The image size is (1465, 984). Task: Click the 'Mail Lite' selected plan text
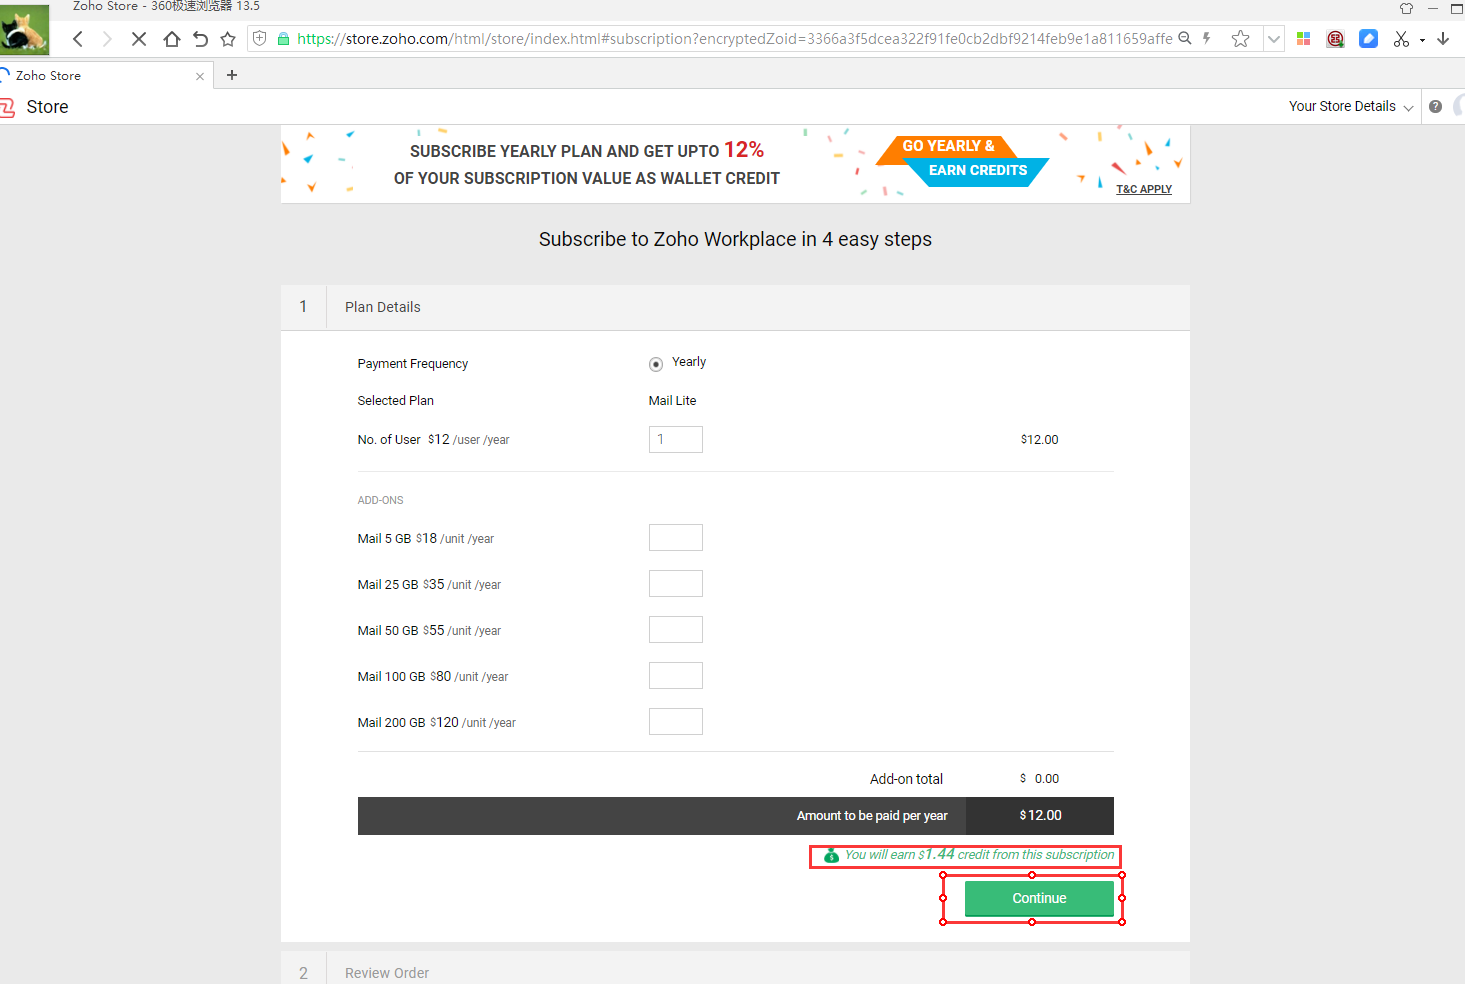tap(672, 400)
